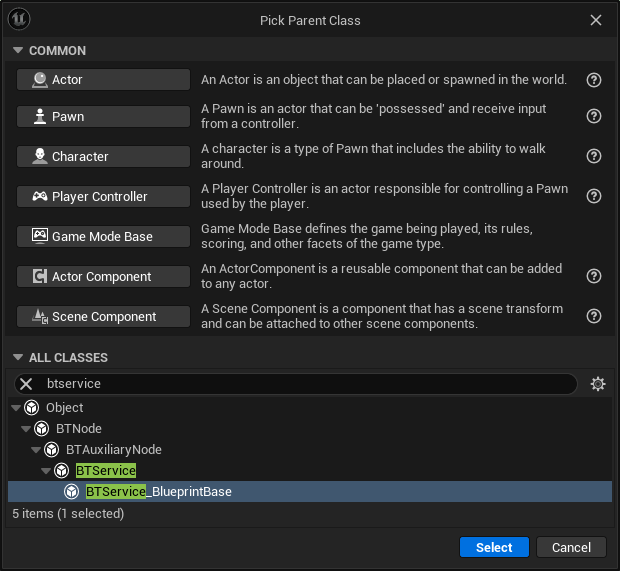This screenshot has height=571, width=620.
Task: Click the help icon next to Actor
Action: (594, 80)
